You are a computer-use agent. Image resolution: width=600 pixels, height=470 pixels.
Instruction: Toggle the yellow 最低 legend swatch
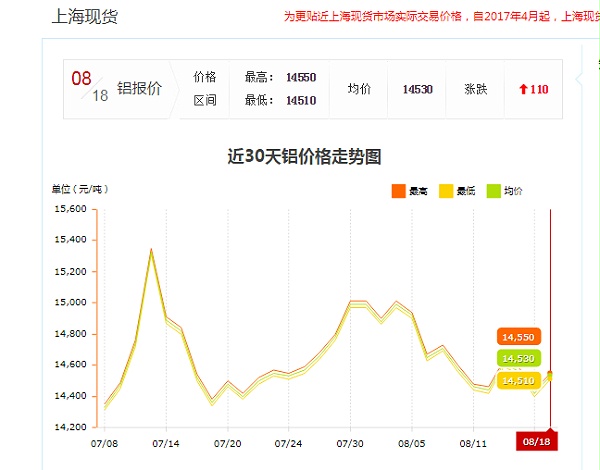pyautogui.click(x=446, y=191)
